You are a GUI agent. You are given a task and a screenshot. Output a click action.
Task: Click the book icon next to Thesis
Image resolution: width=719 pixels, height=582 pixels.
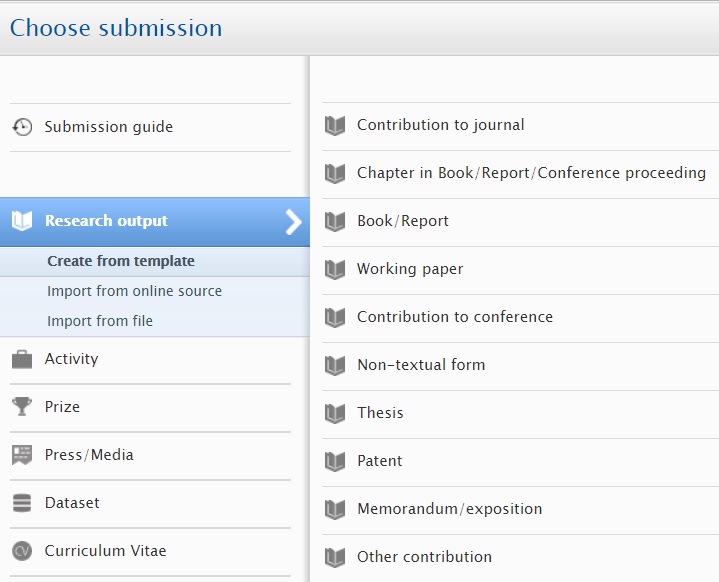pyautogui.click(x=335, y=413)
